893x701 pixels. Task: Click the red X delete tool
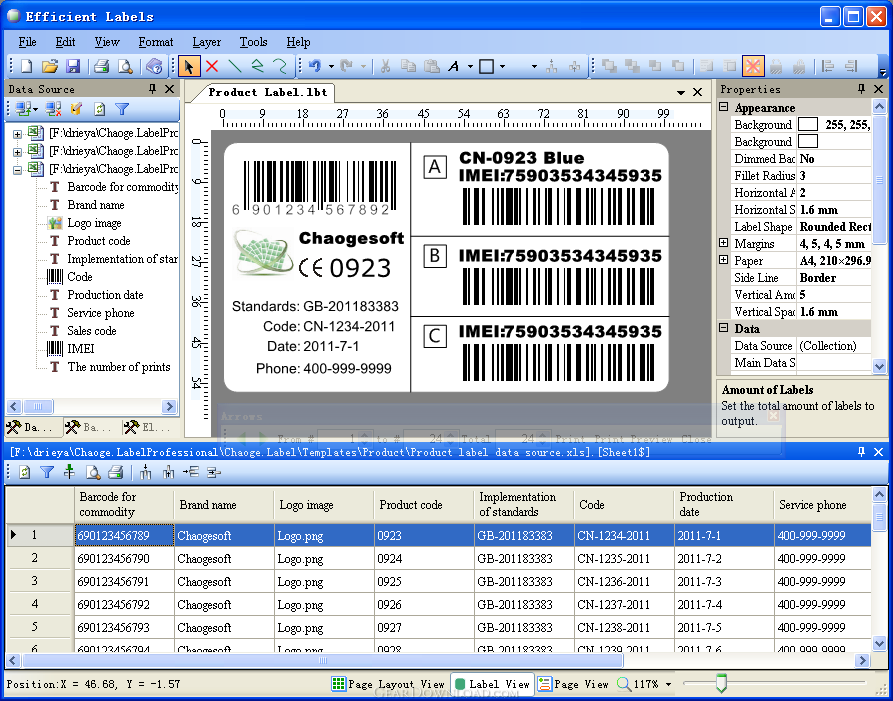(212, 67)
